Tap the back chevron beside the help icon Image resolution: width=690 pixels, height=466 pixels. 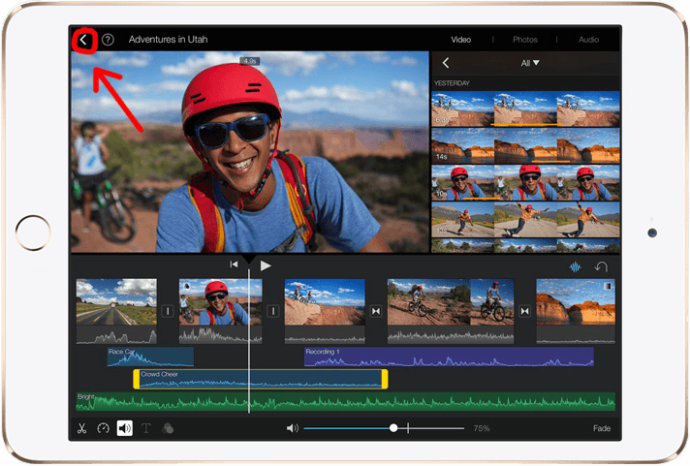click(83, 40)
